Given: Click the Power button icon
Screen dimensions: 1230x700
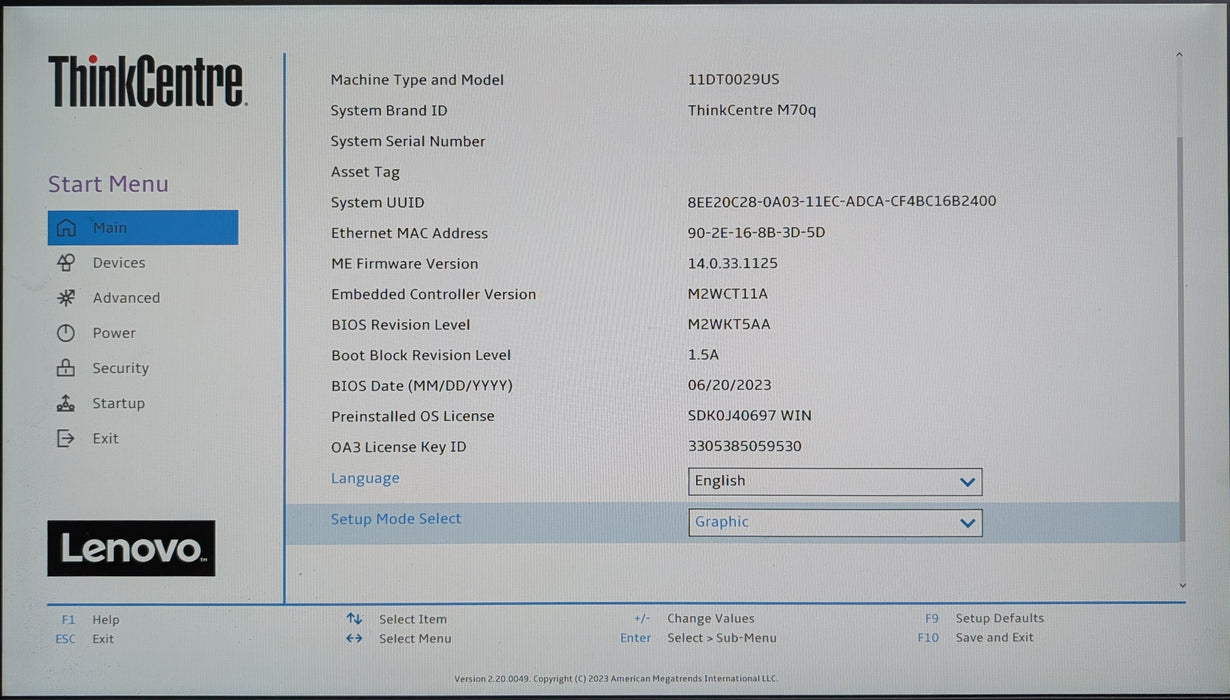Looking at the screenshot, I should [x=66, y=333].
